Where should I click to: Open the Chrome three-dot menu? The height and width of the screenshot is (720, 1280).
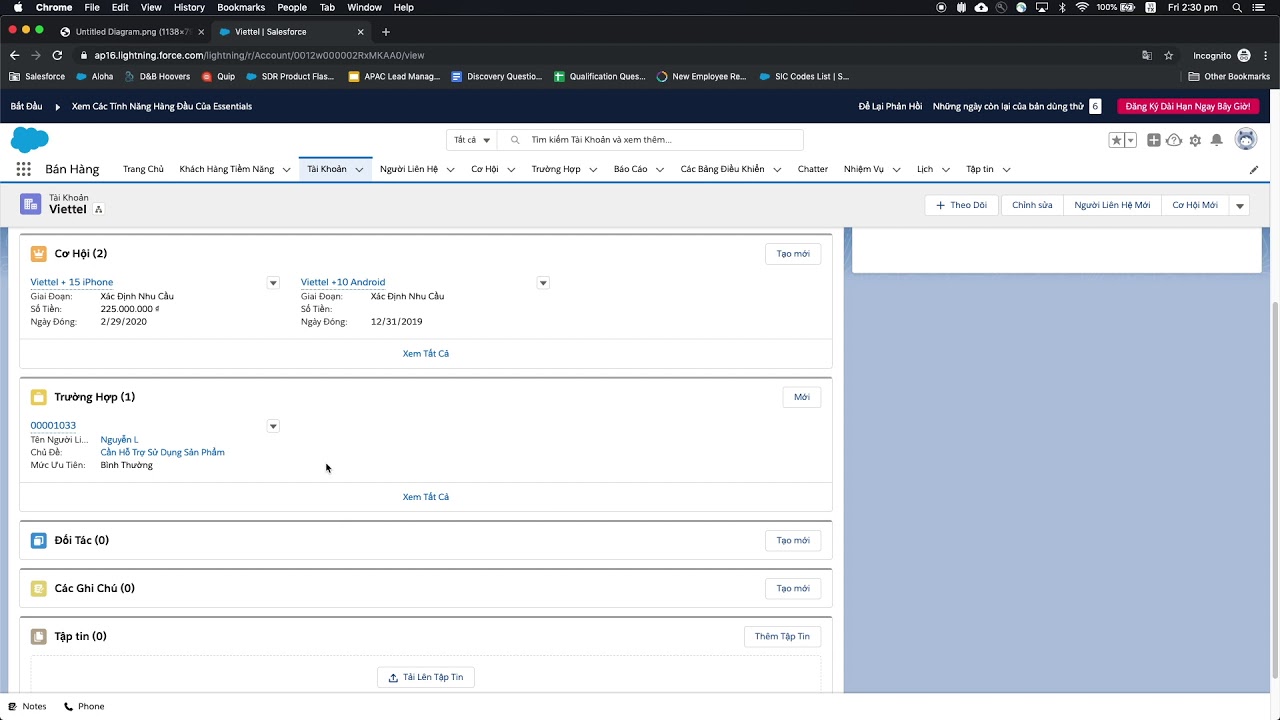point(1265,56)
